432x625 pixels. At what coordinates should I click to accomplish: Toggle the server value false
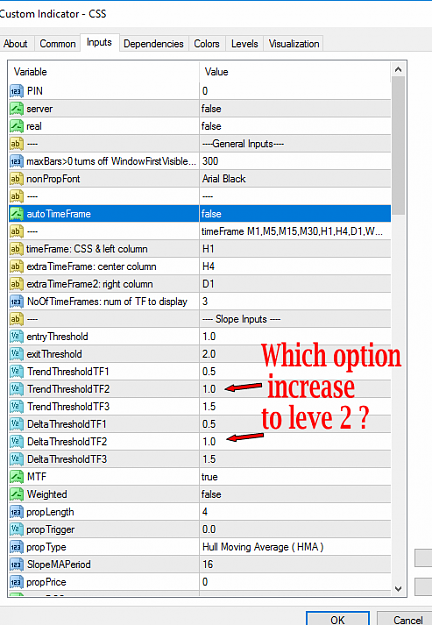295,109
